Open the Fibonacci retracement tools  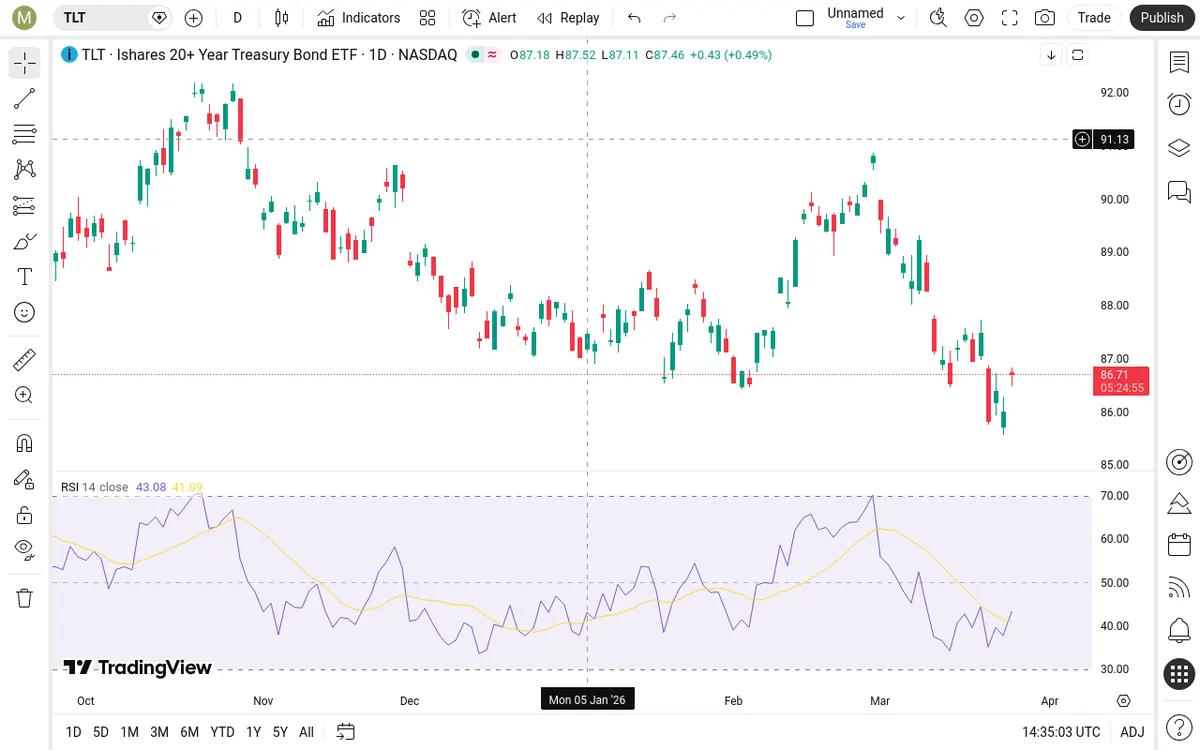tap(25, 134)
